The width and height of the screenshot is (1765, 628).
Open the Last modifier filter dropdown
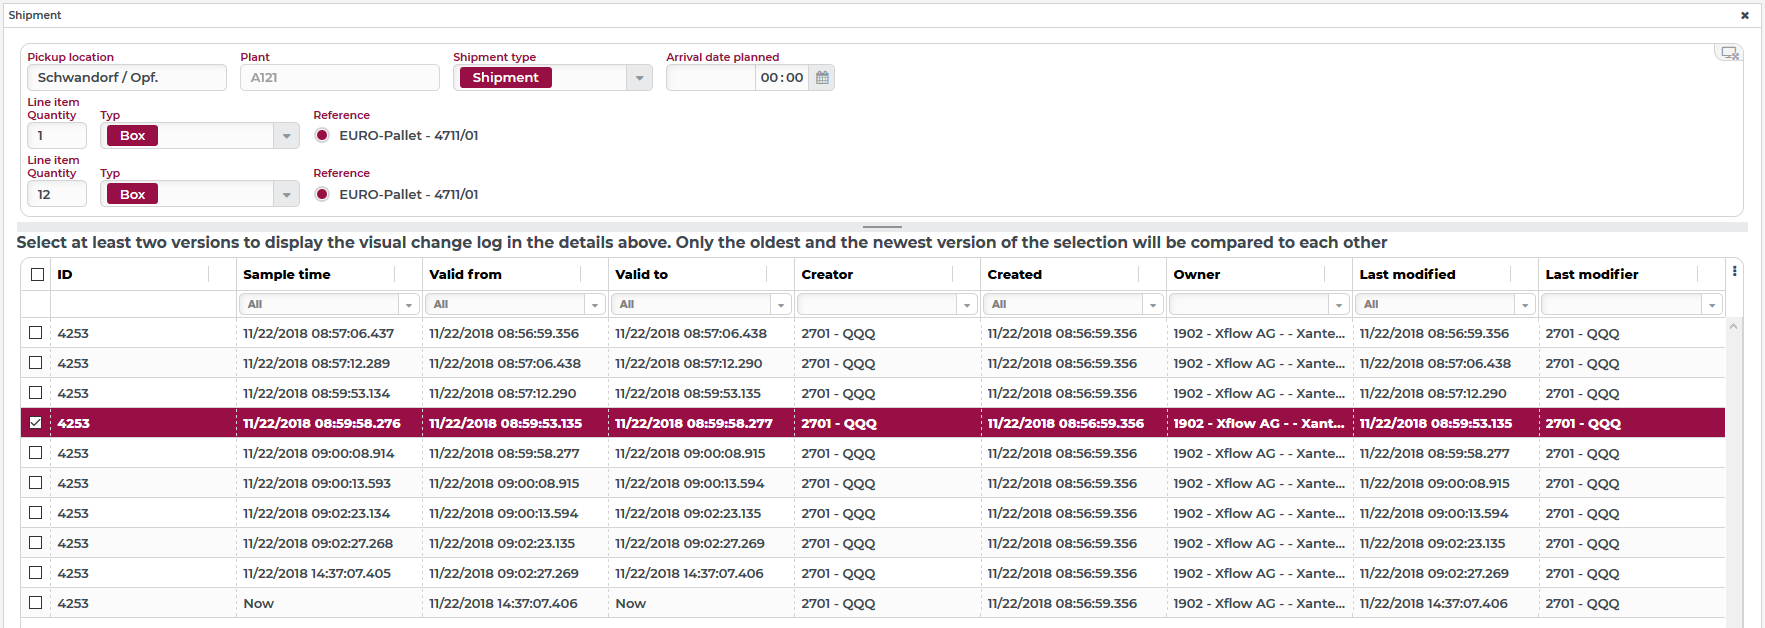click(1712, 304)
